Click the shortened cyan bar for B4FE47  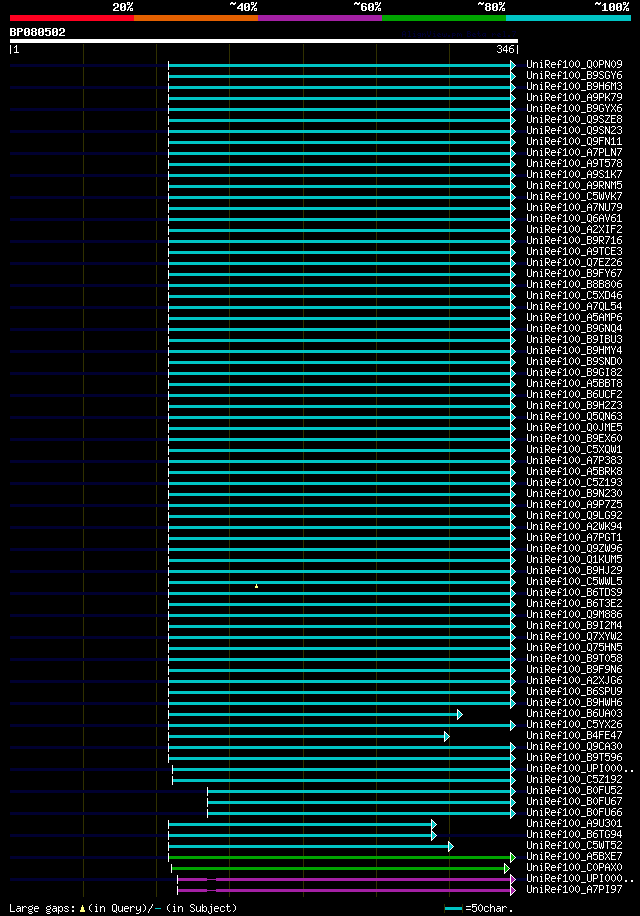(309, 737)
